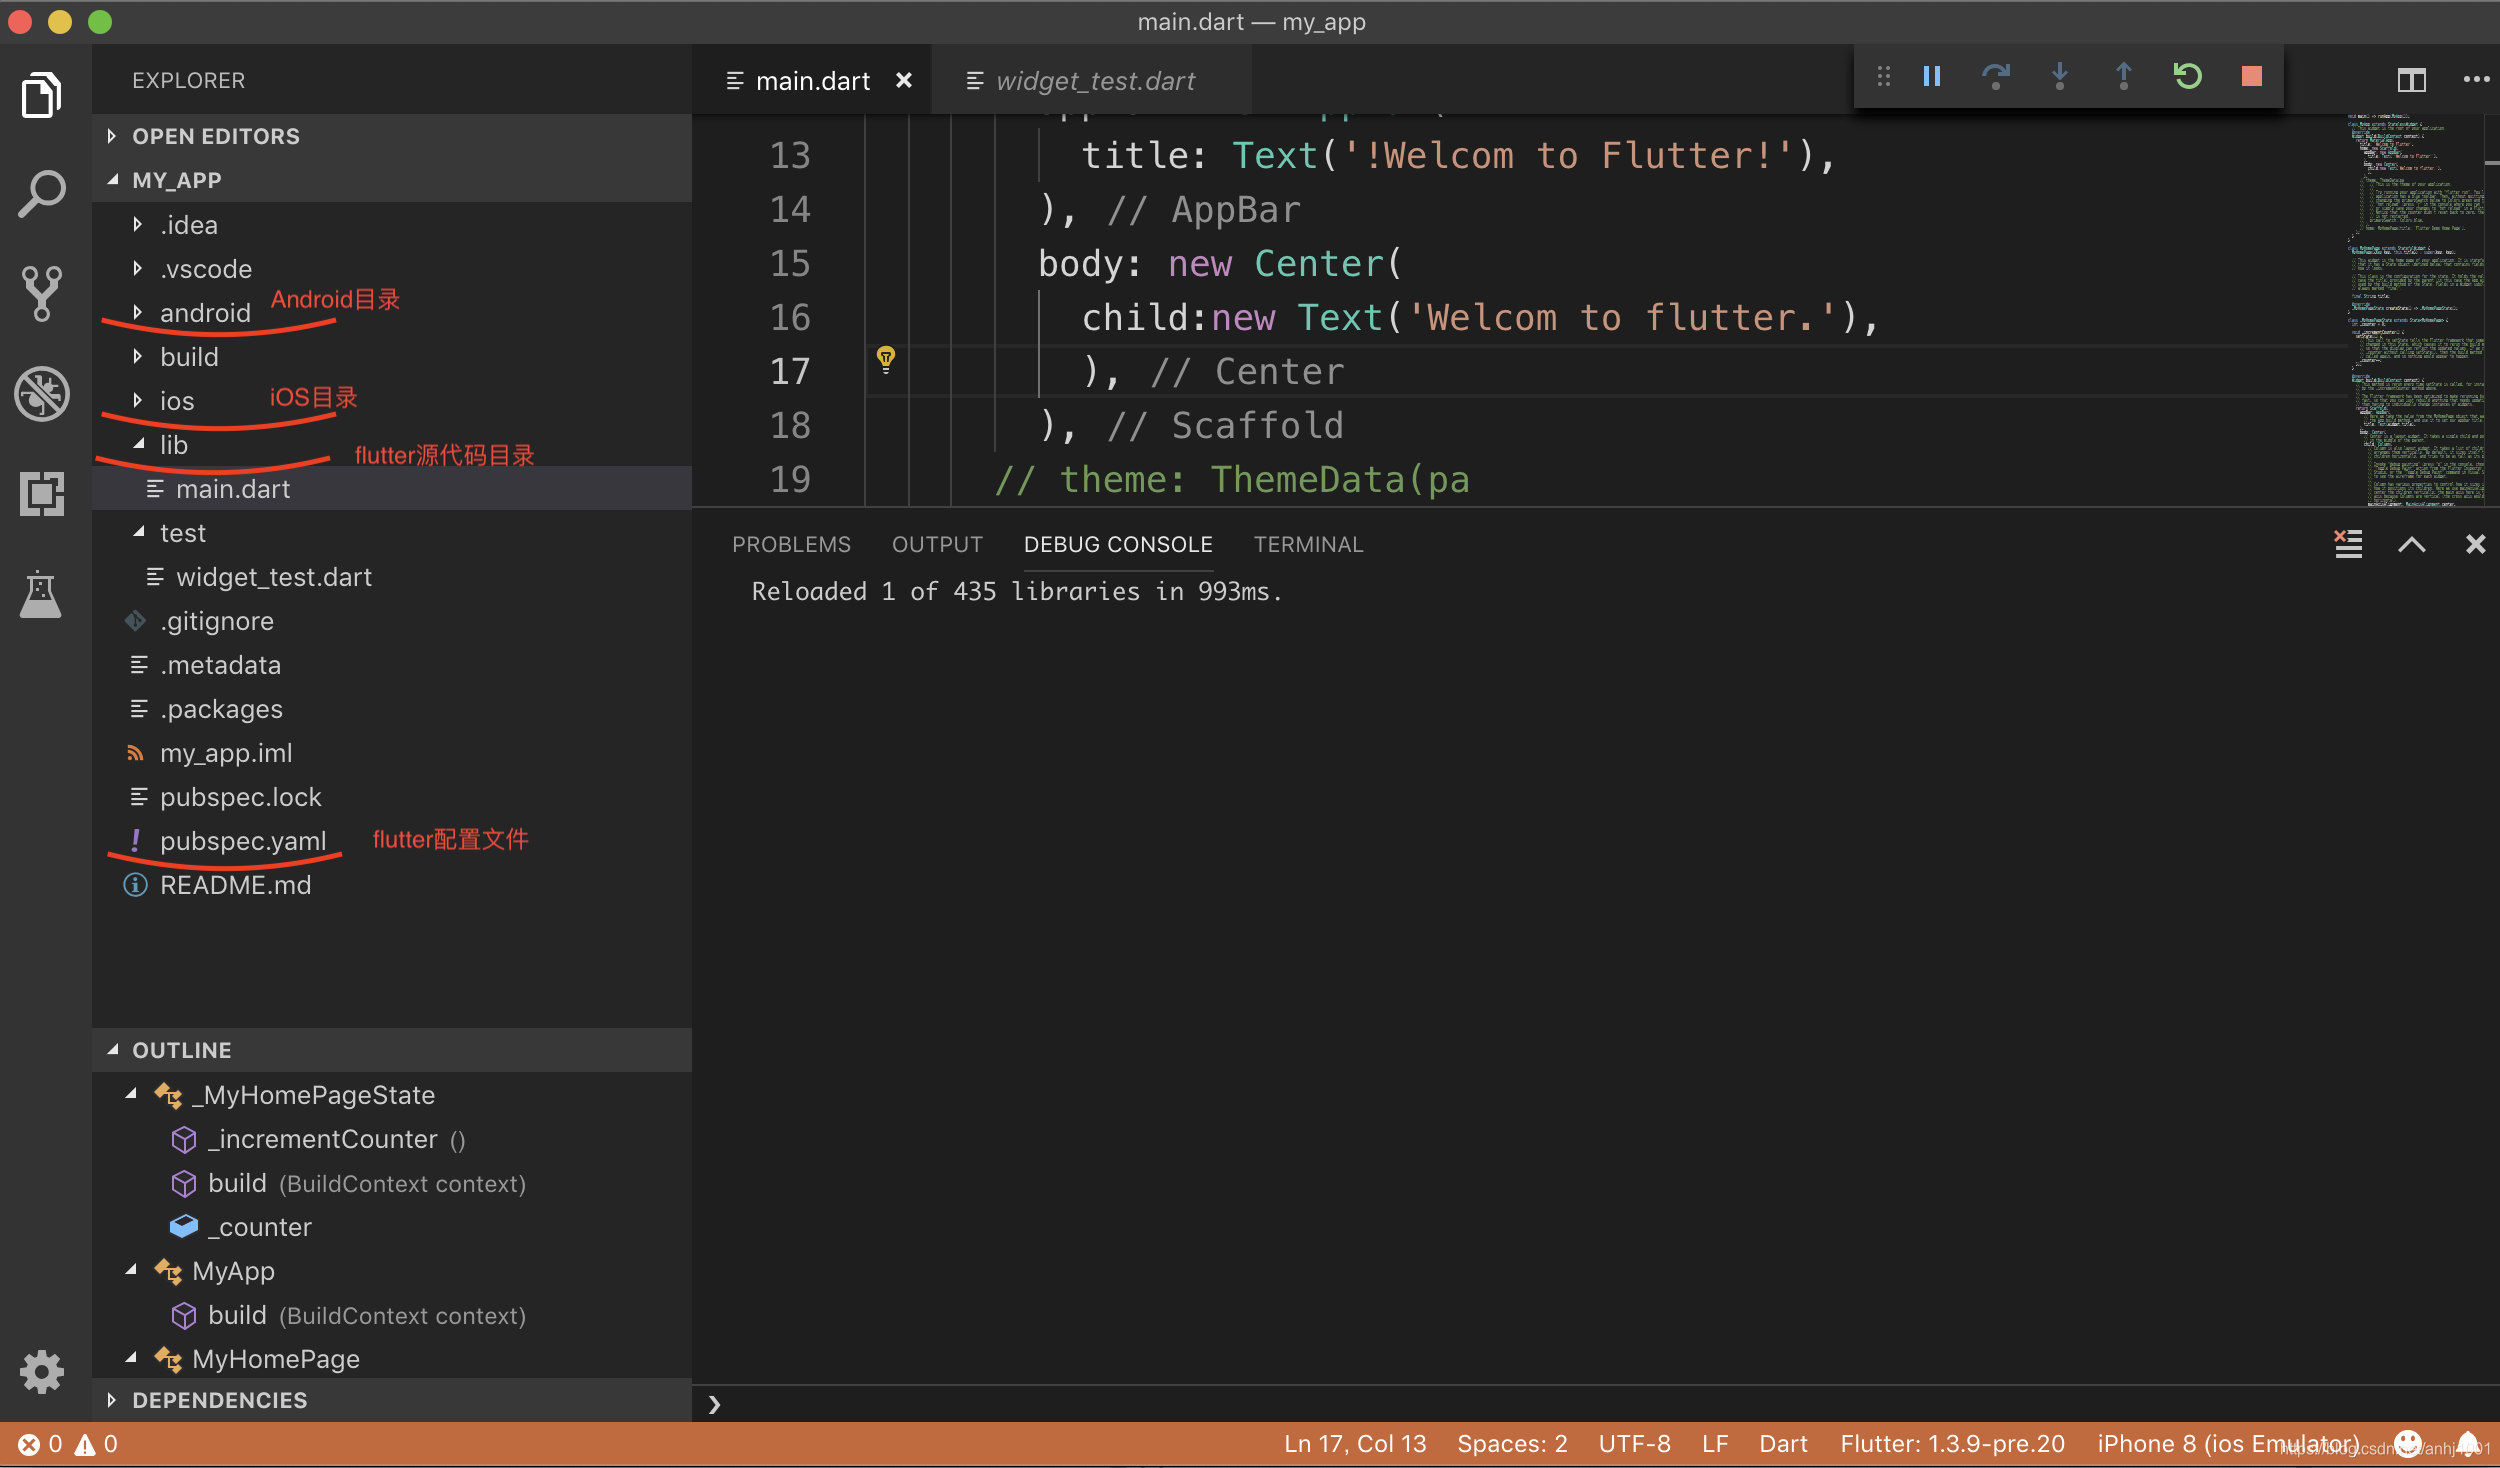Click the code minimap overview
This screenshot has width=2500, height=1468.
coord(2416,310)
